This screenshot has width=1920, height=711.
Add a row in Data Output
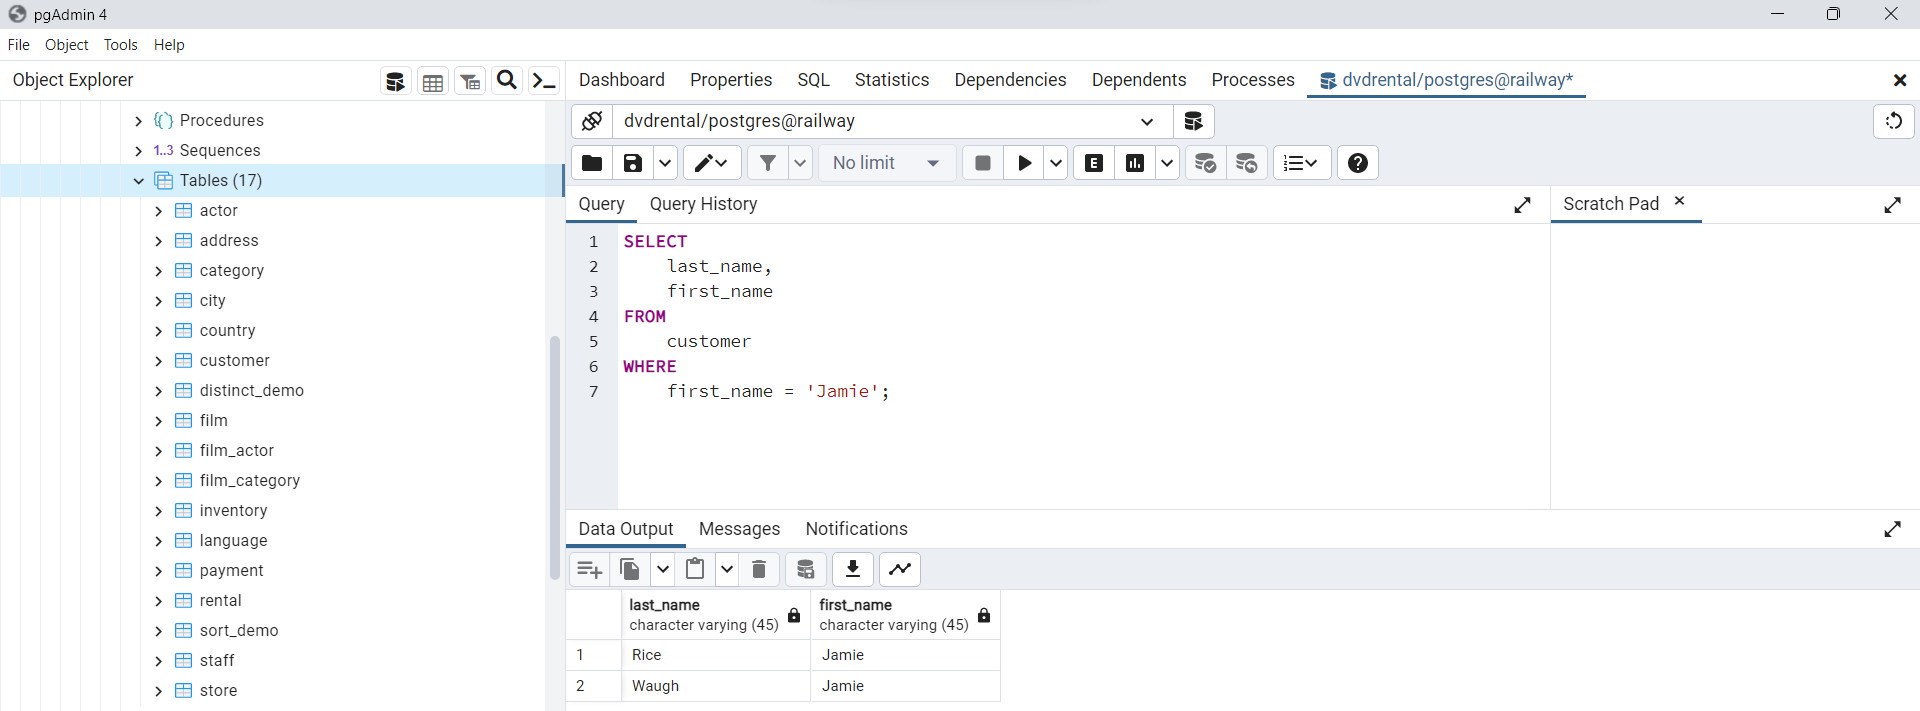589,569
